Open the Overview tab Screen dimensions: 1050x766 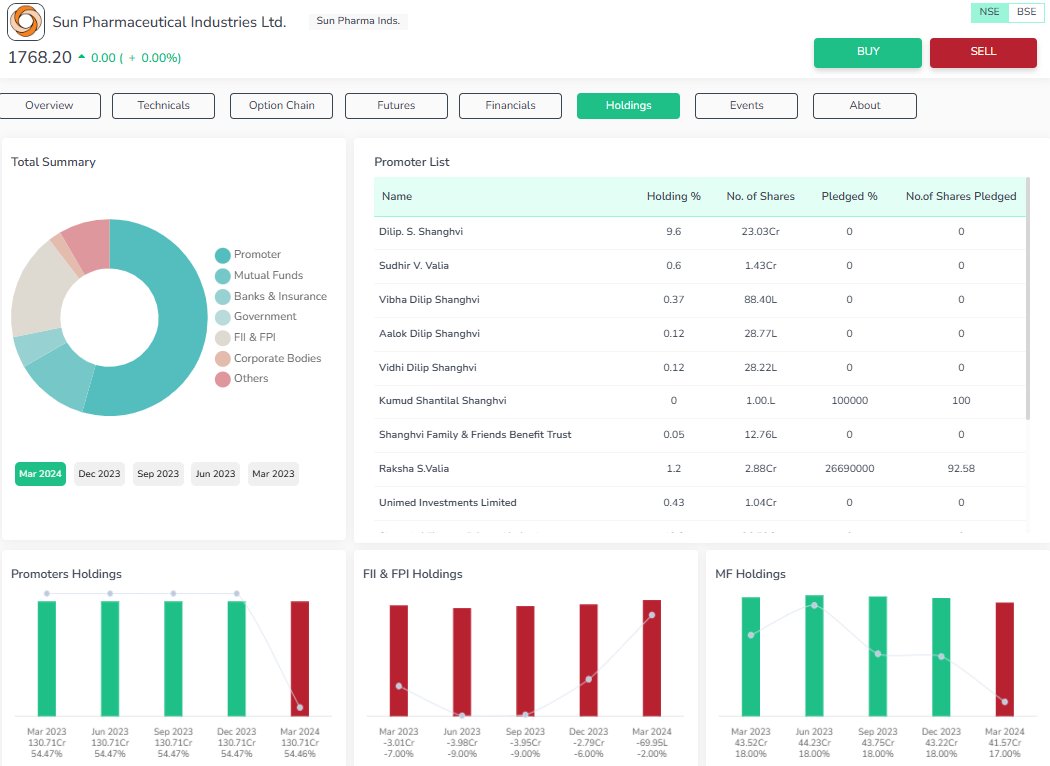point(50,106)
